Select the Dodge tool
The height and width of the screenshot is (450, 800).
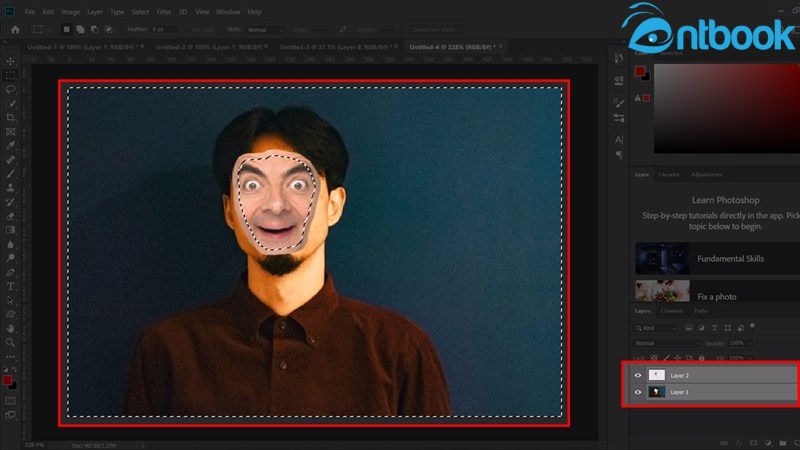[10, 258]
